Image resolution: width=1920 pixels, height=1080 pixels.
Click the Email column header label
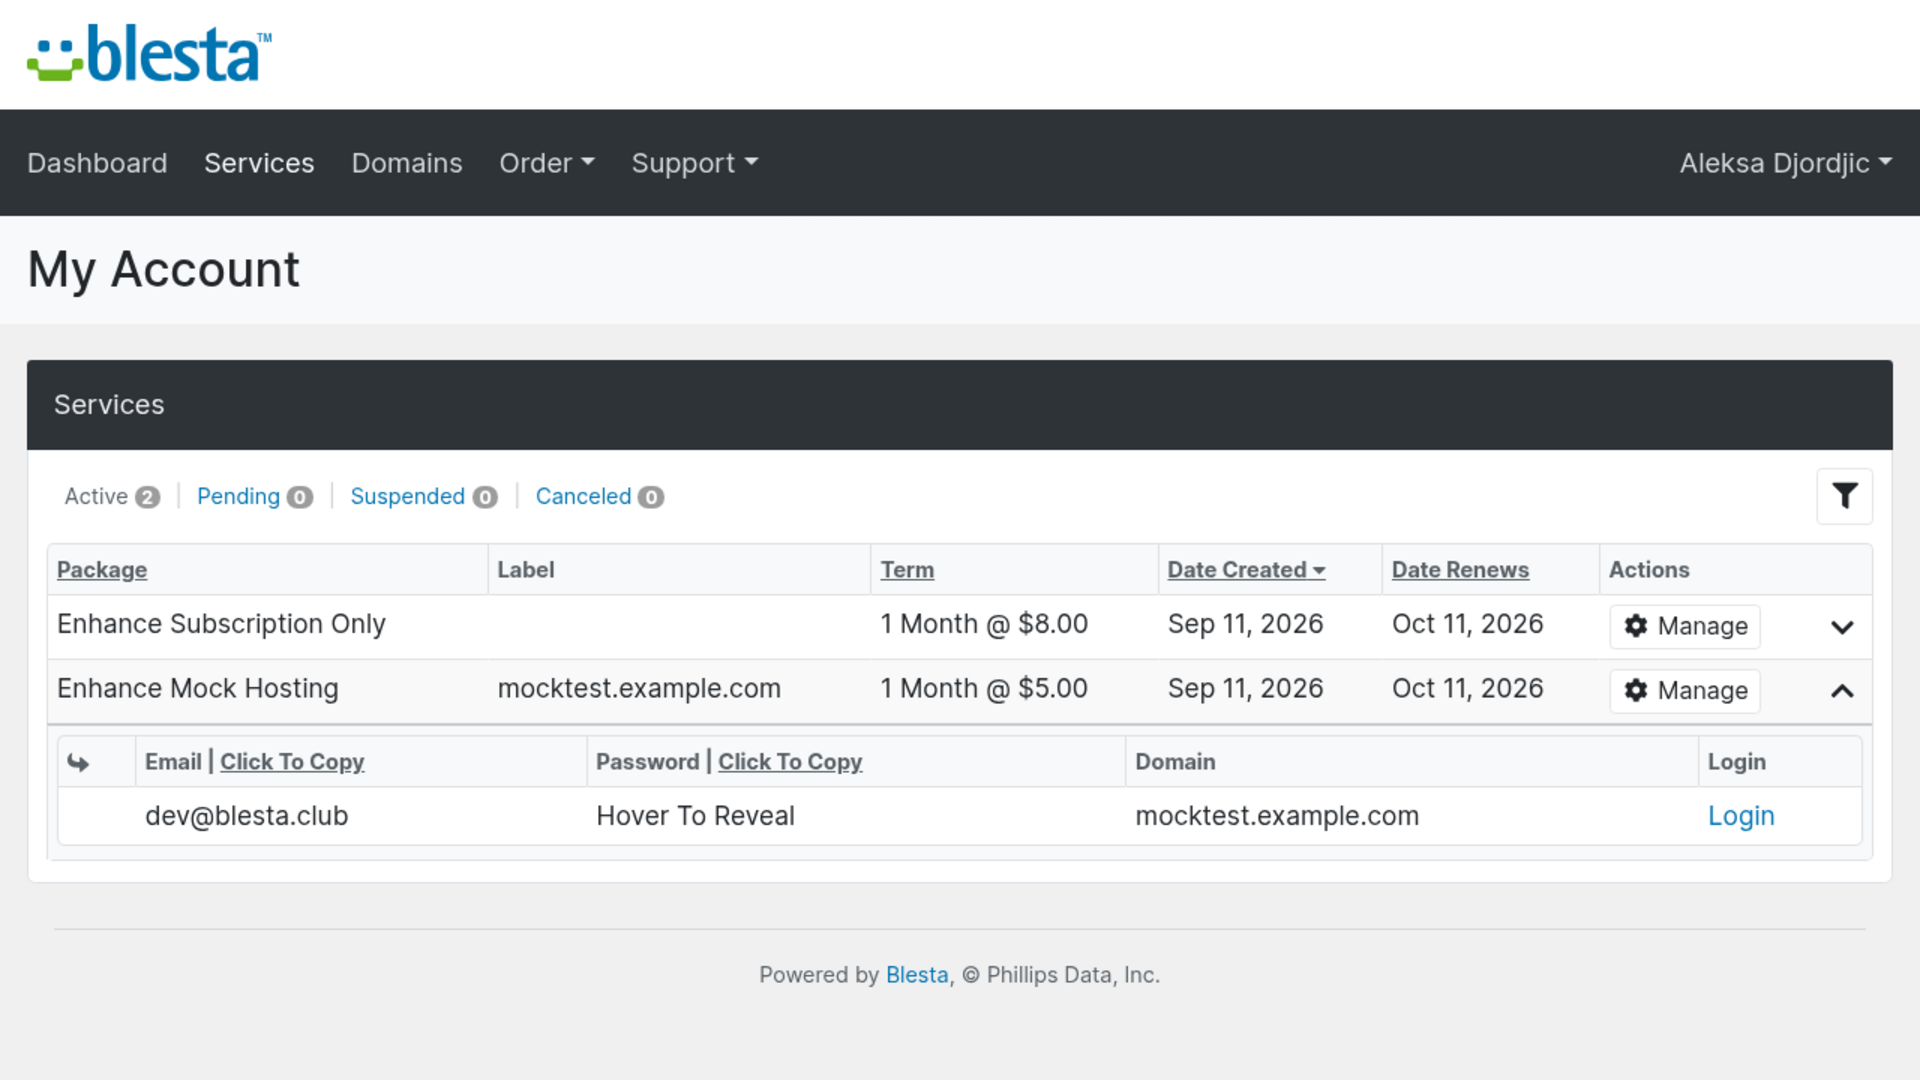coord(173,762)
